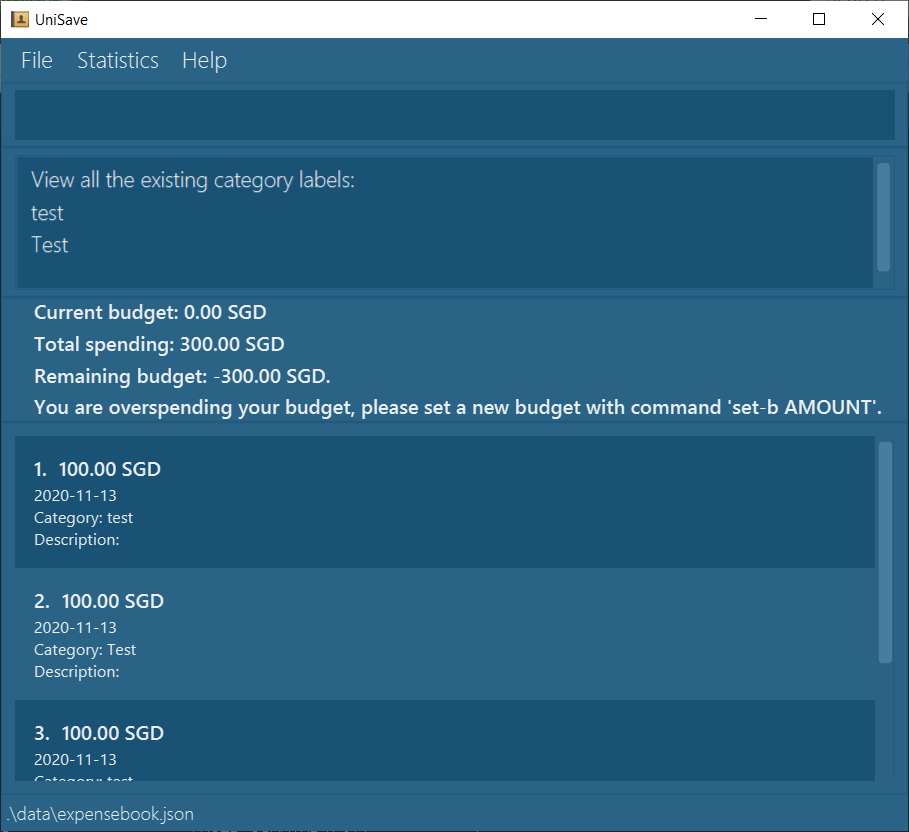Open the File menu

pyautogui.click(x=37, y=60)
